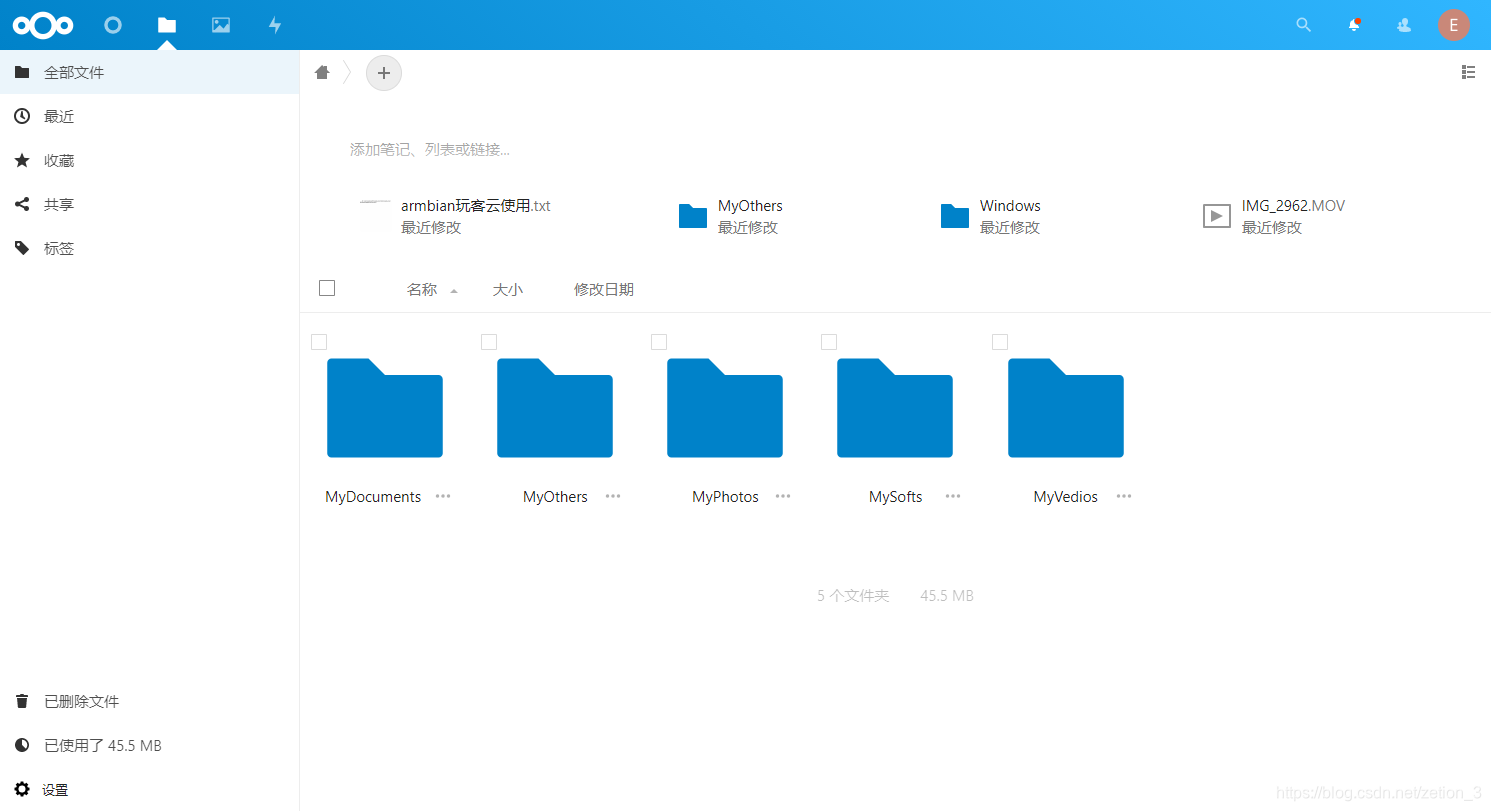Tick the checkbox on the MyDocuments folder

[x=318, y=341]
